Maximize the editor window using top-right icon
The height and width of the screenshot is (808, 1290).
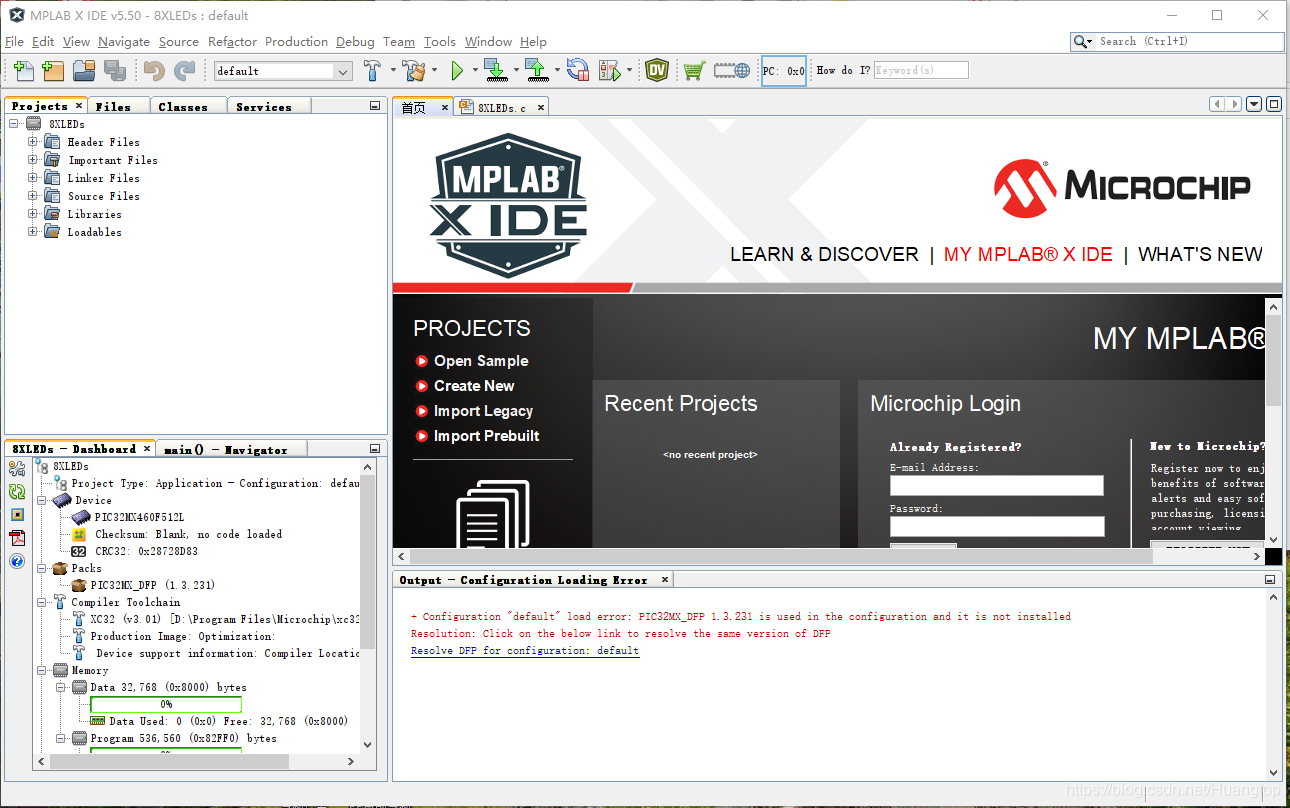point(1274,104)
